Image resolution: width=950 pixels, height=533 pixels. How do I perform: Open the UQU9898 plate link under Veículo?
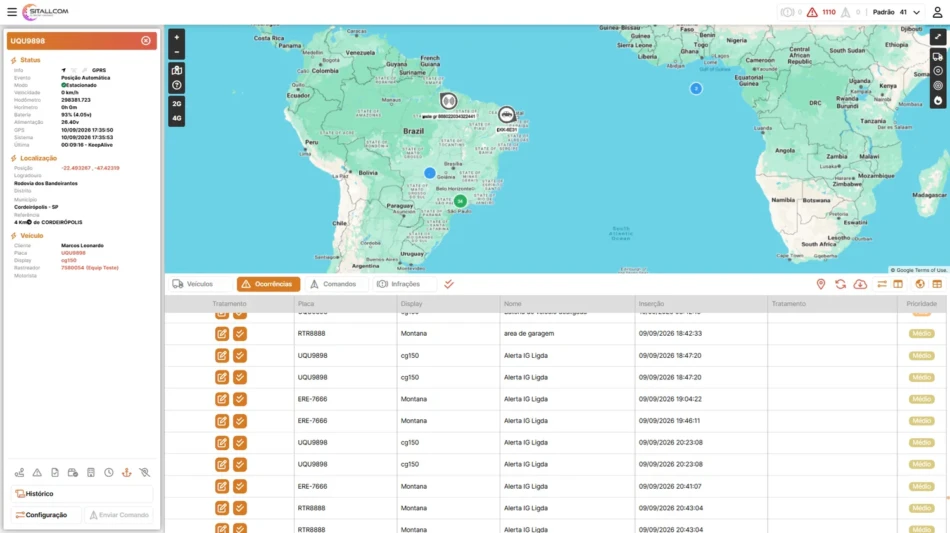click(73, 253)
